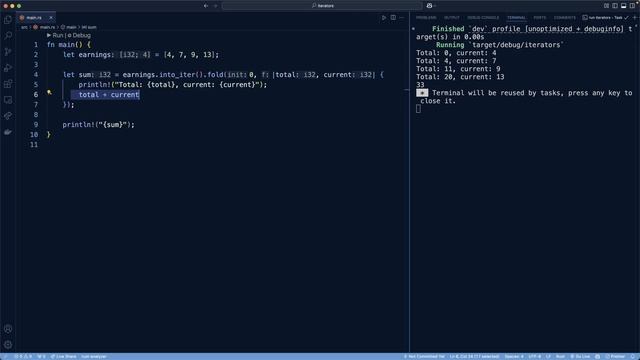
Task: Switch to the PORTS panel tab
Action: click(540, 18)
